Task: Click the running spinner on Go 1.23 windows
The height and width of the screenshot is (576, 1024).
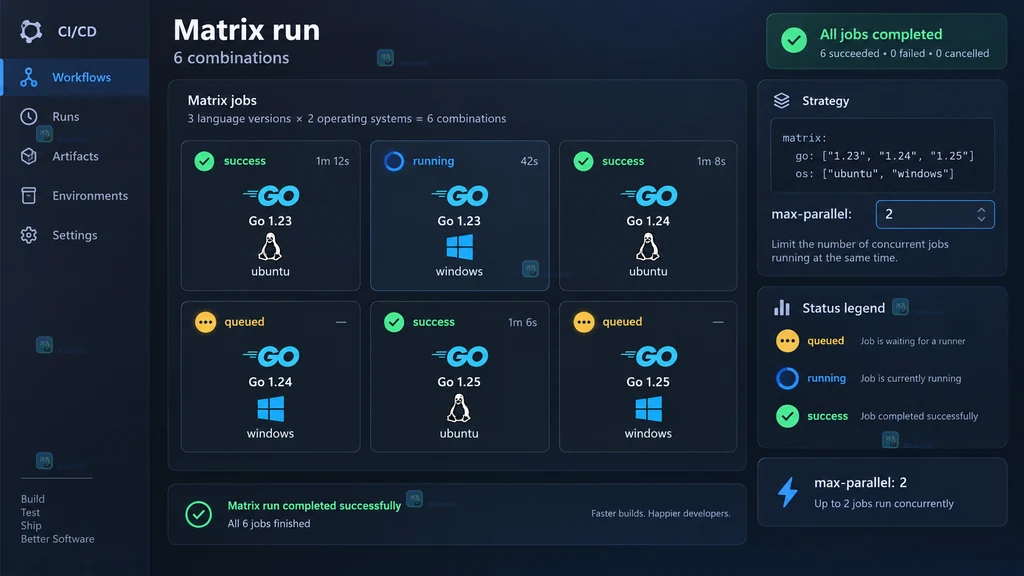Action: [x=394, y=161]
